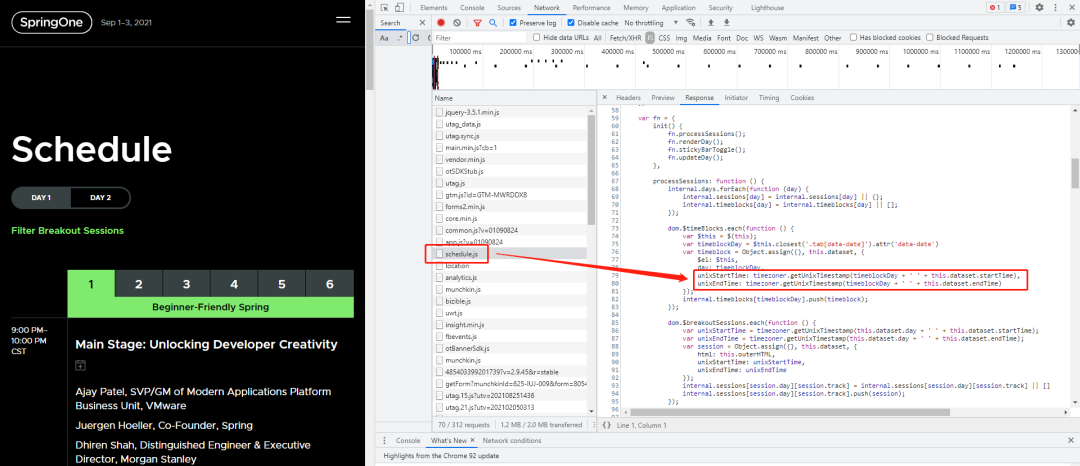The image size is (1080, 466).
Task: Filter requests by Img
Action: [681, 38]
